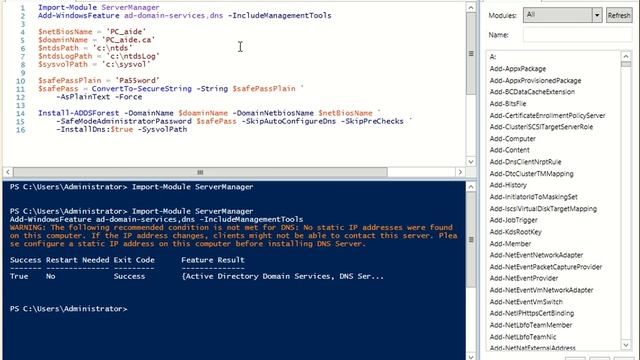Select the A: entry in command list
The width and height of the screenshot is (640, 360).
coord(493,57)
